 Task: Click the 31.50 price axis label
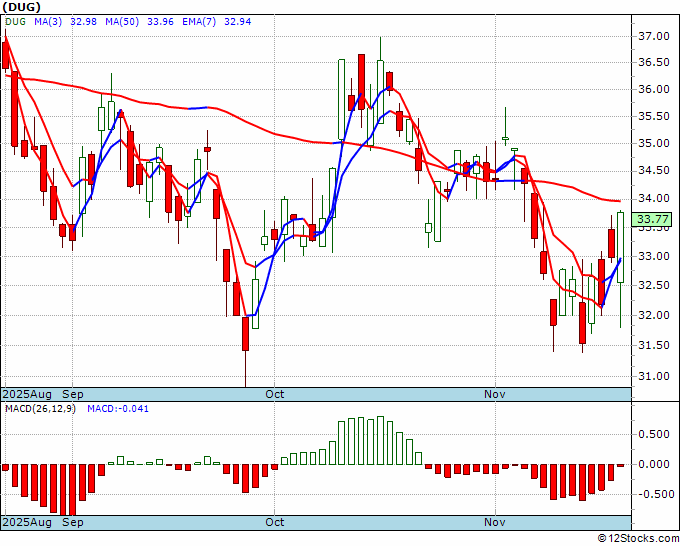[x=654, y=346]
